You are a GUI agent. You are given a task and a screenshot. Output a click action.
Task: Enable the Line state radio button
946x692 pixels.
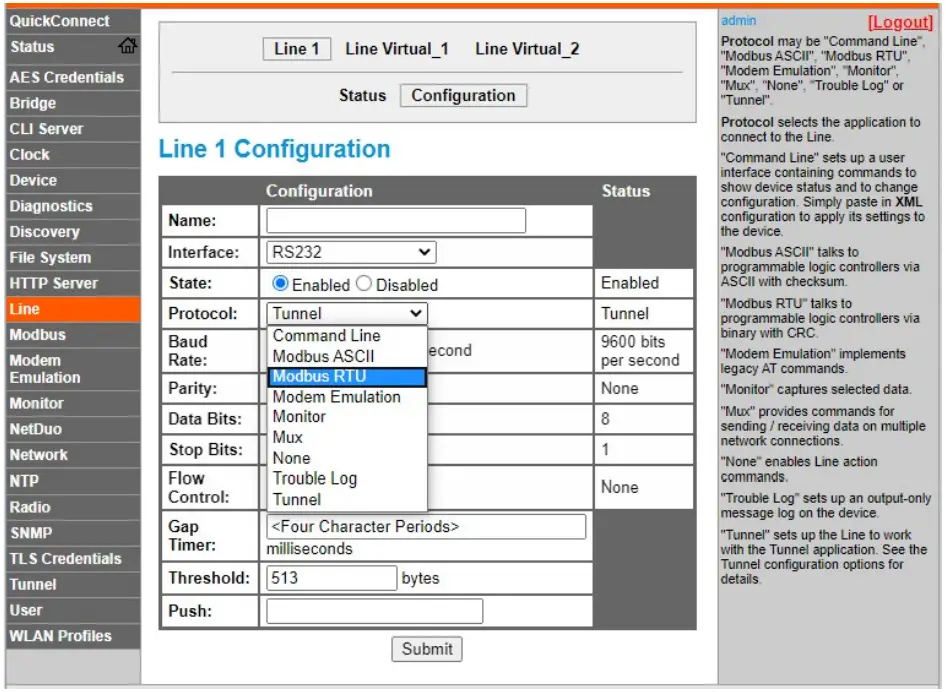[278, 283]
